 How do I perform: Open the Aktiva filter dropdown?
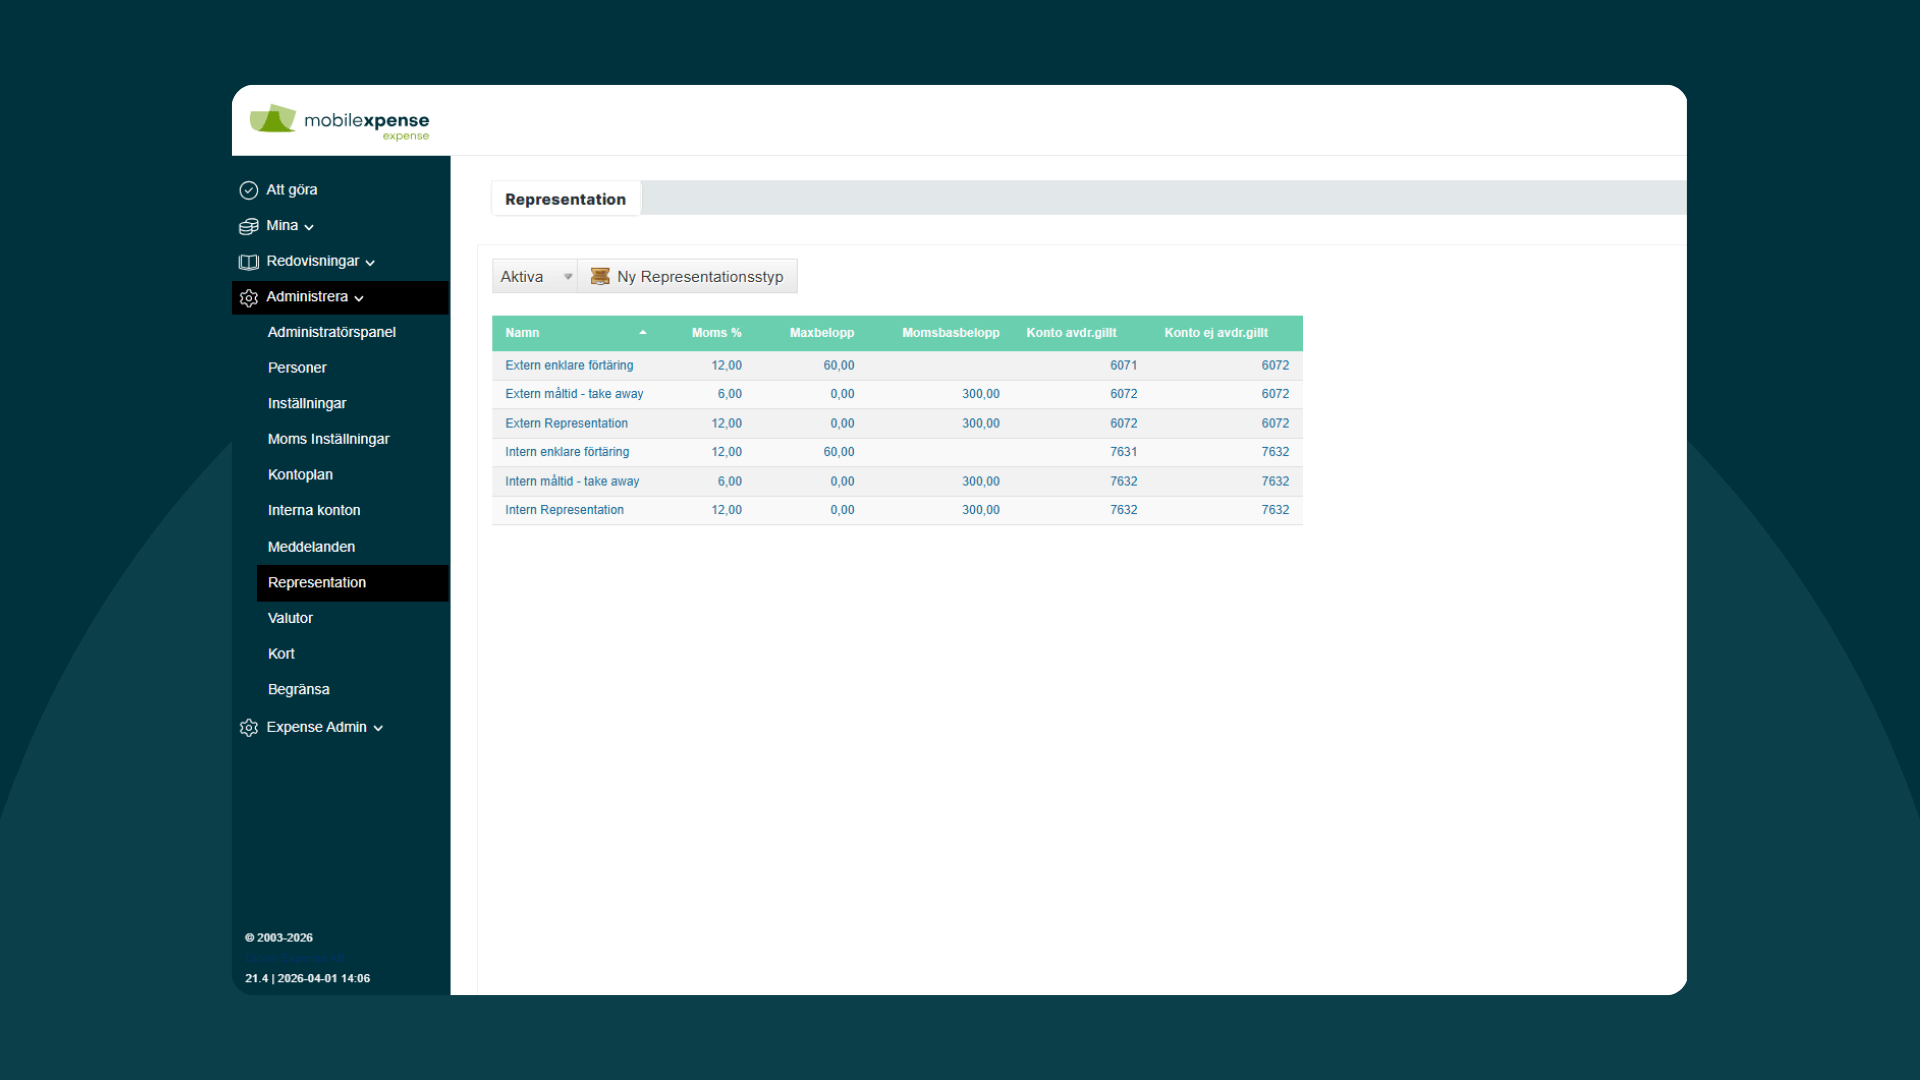535,277
